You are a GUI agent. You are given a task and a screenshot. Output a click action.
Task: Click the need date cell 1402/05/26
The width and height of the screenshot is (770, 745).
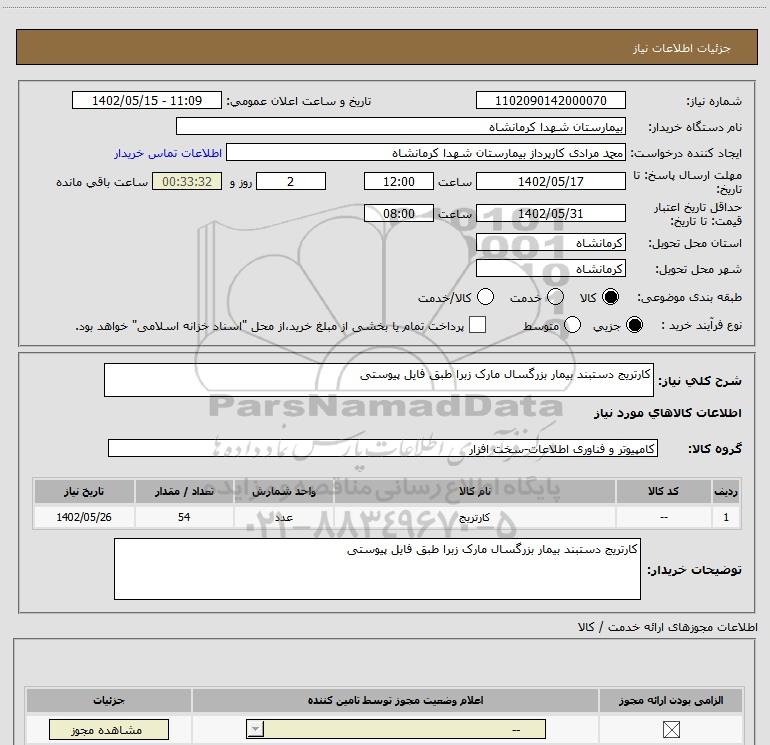tap(84, 517)
